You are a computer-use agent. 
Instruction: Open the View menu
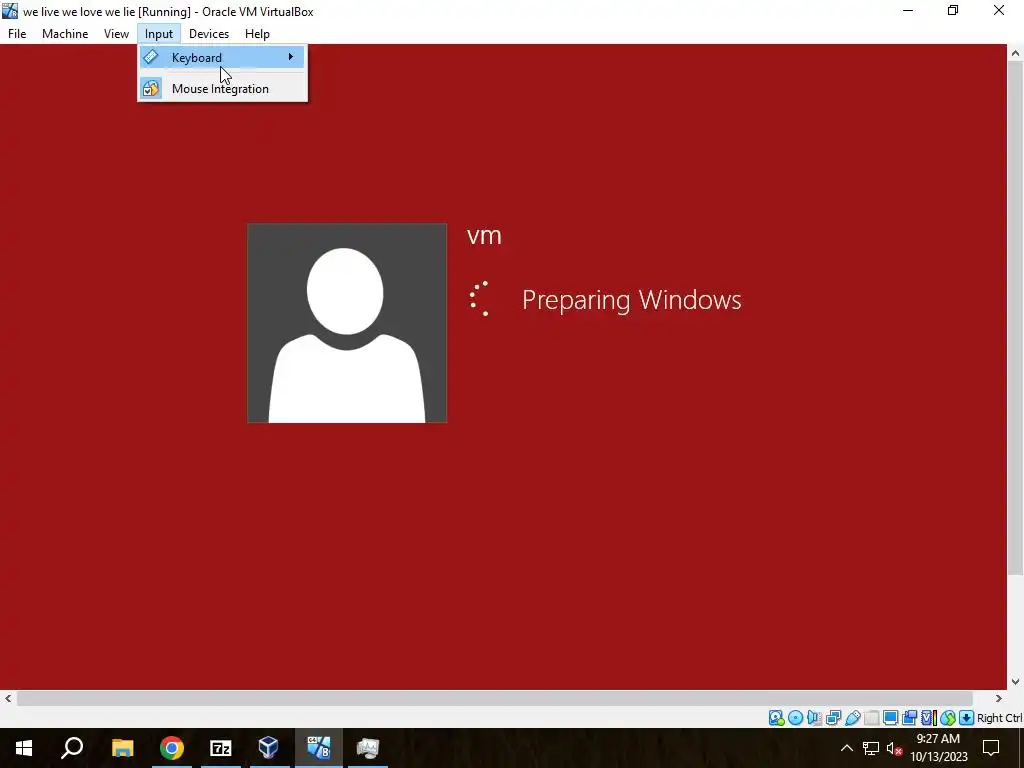[x=116, y=34]
